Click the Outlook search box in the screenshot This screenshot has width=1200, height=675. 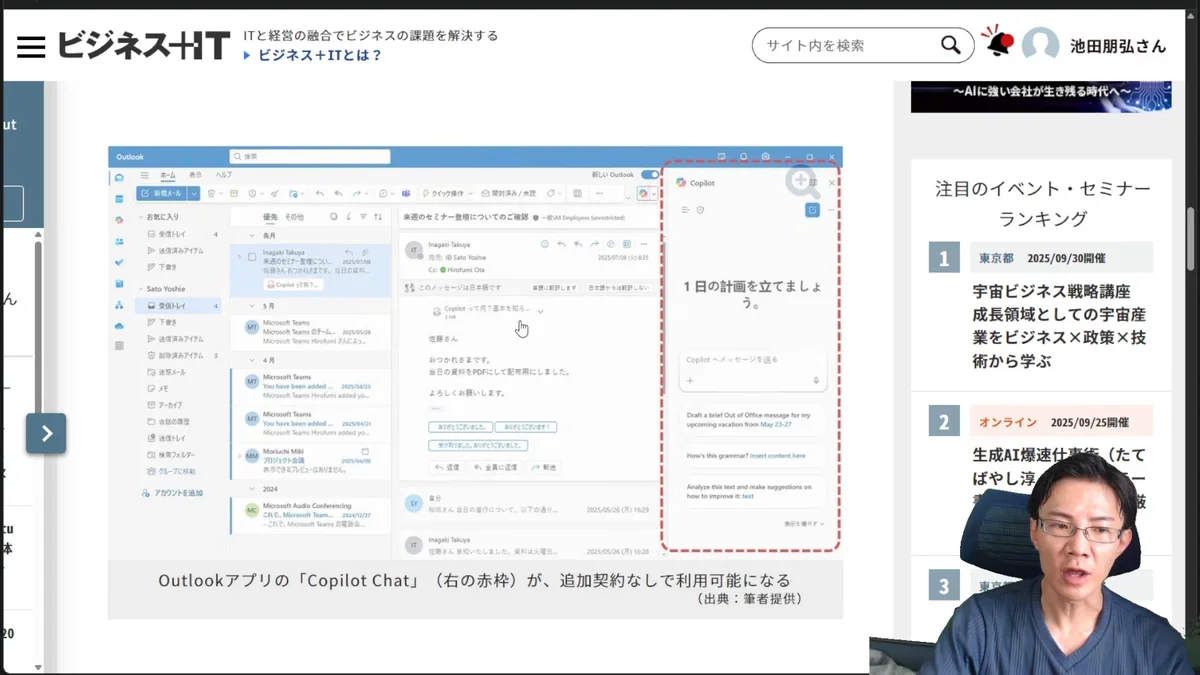[310, 157]
